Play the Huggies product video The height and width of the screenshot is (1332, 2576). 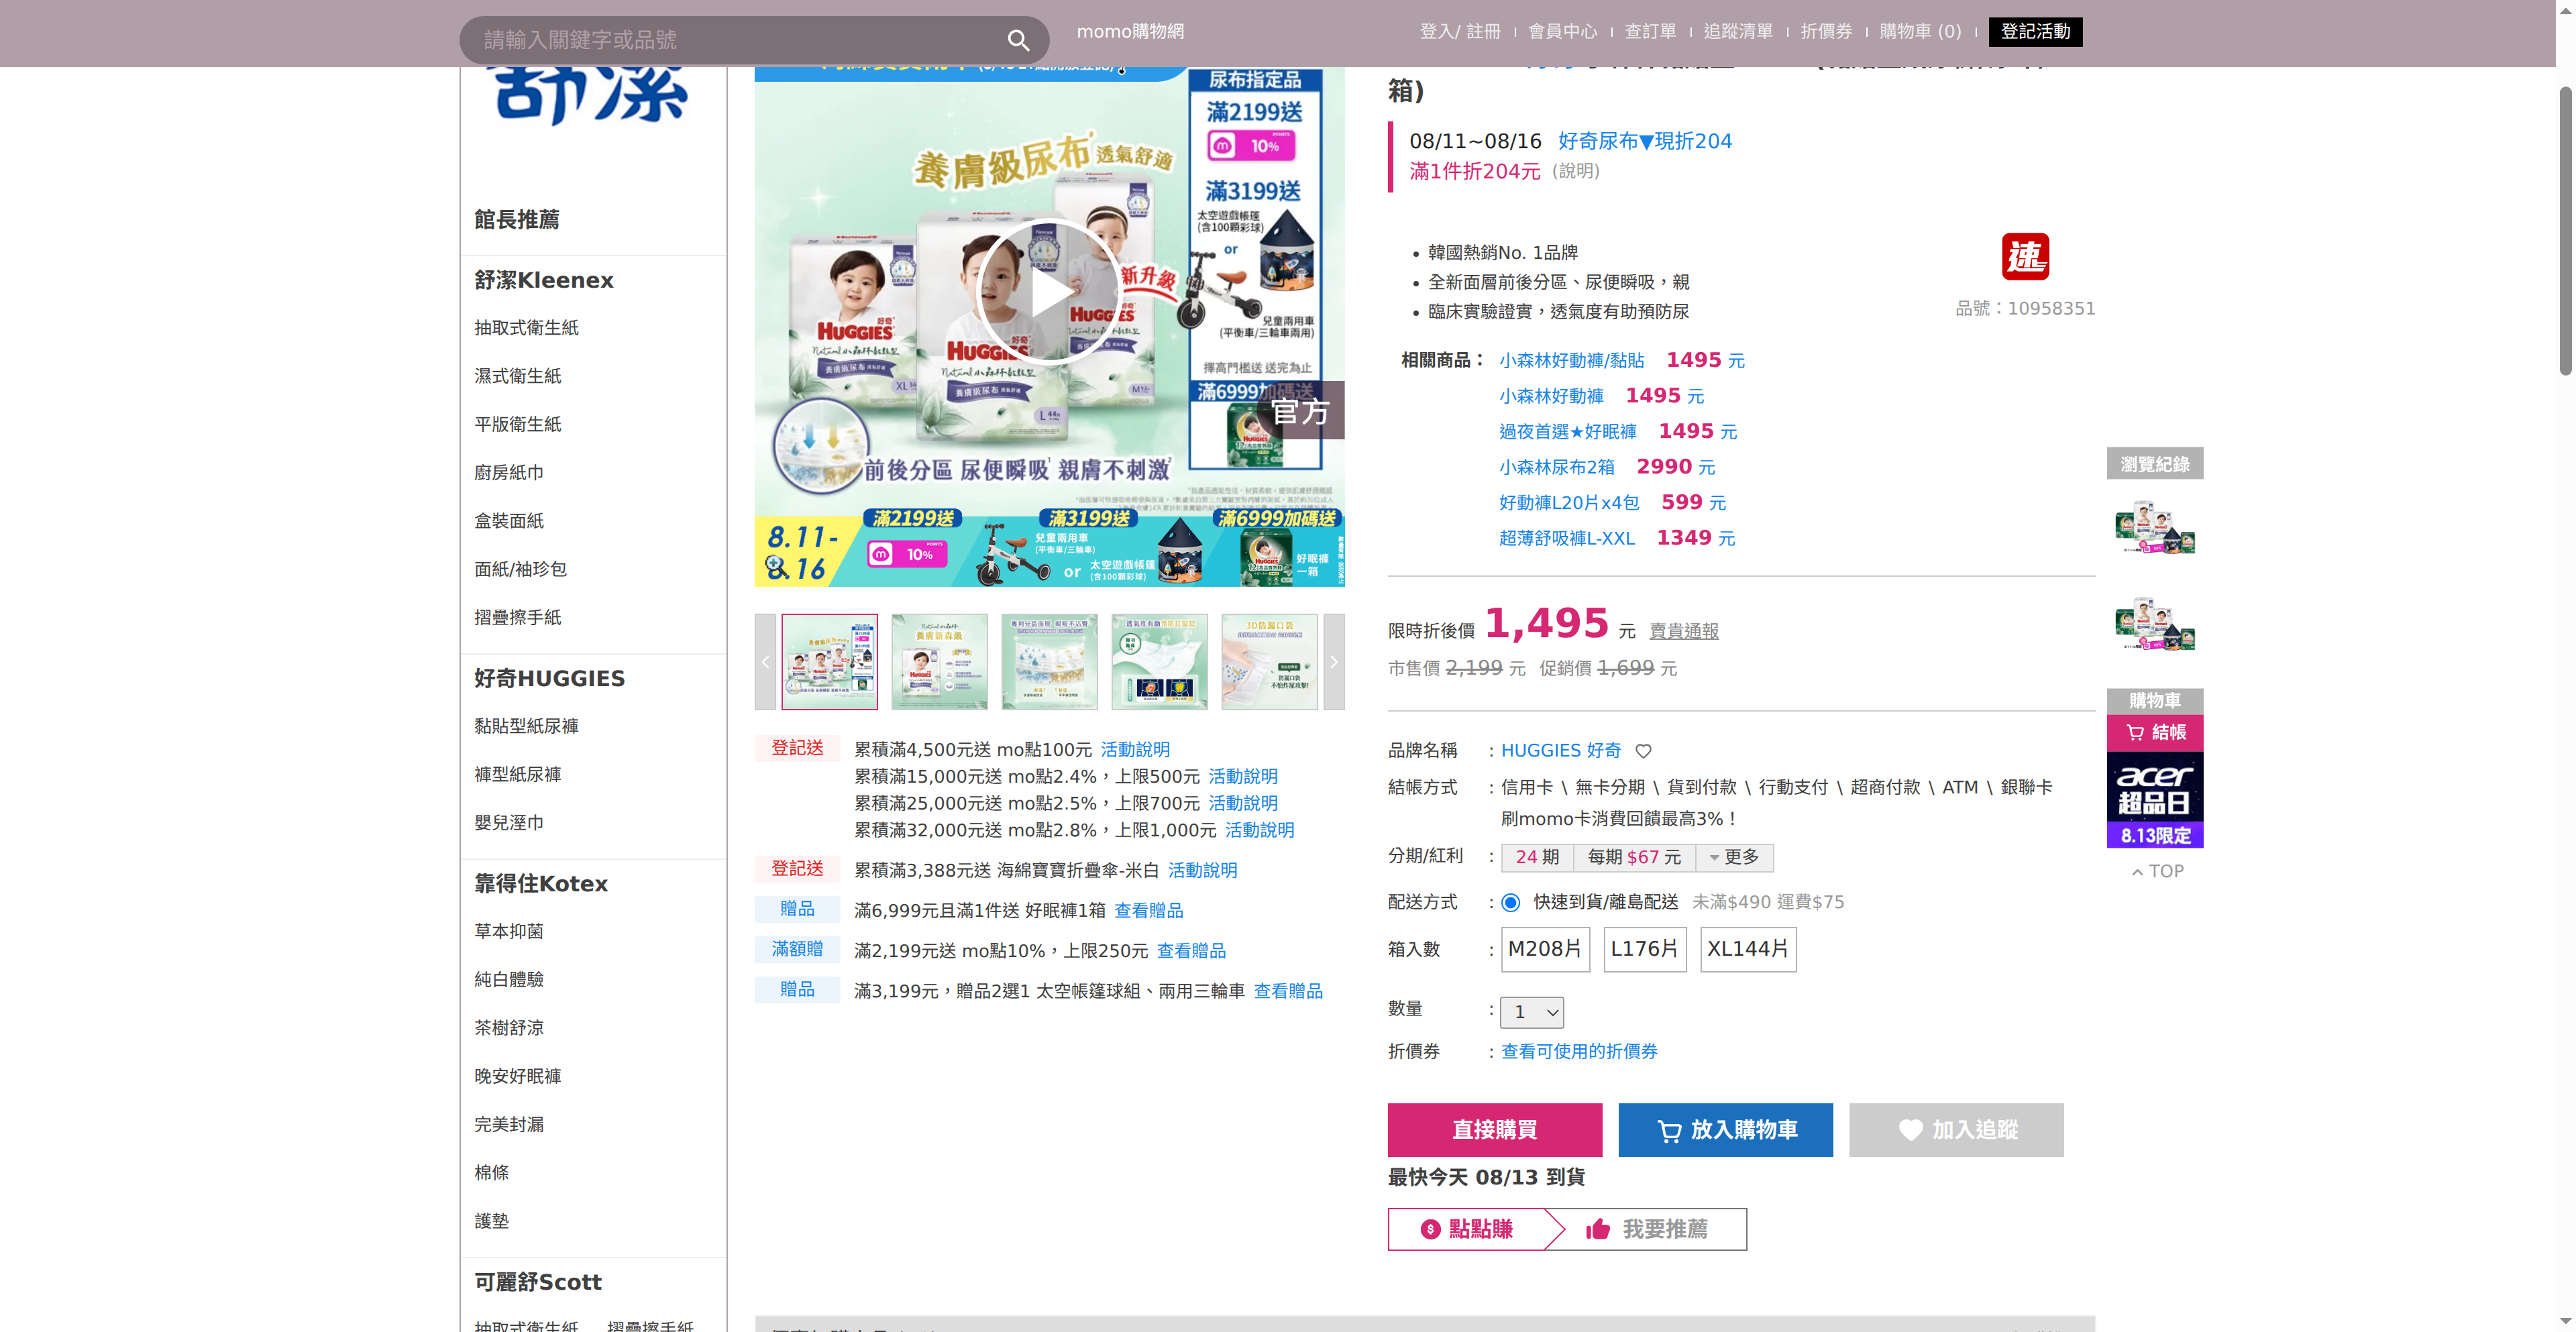pyautogui.click(x=1049, y=292)
